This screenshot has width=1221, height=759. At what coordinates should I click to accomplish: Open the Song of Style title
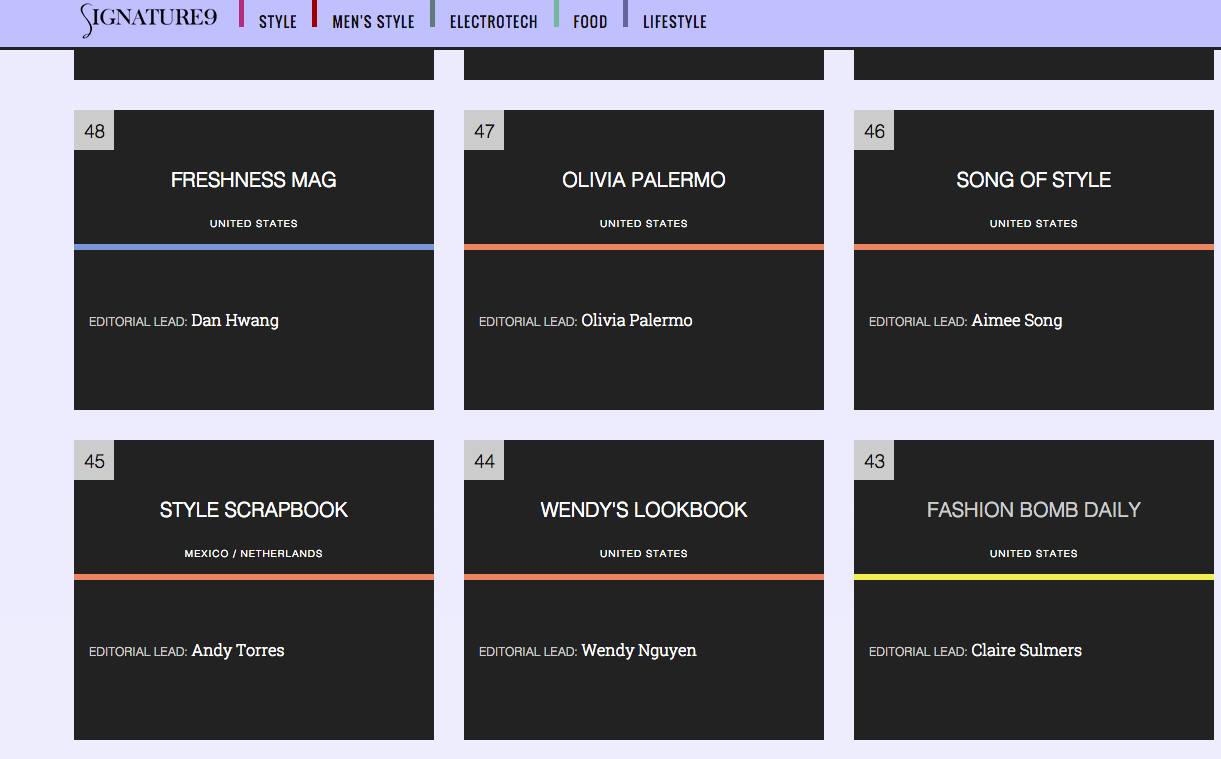pos(1033,180)
